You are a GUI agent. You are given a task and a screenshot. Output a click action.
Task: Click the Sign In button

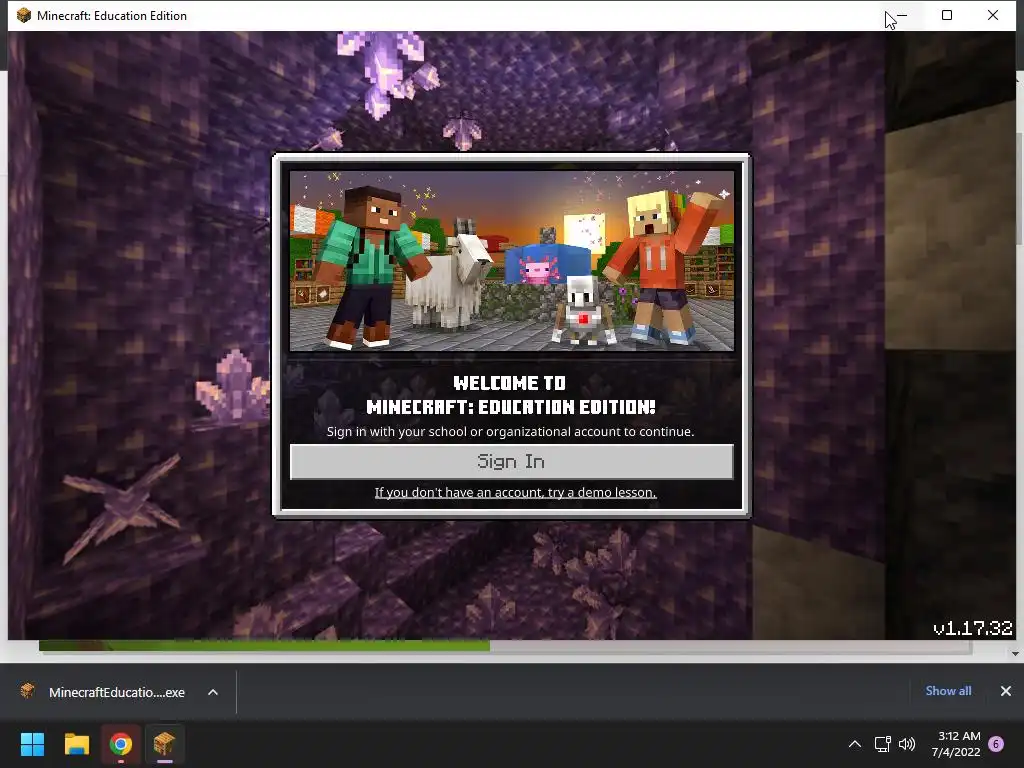(x=511, y=462)
